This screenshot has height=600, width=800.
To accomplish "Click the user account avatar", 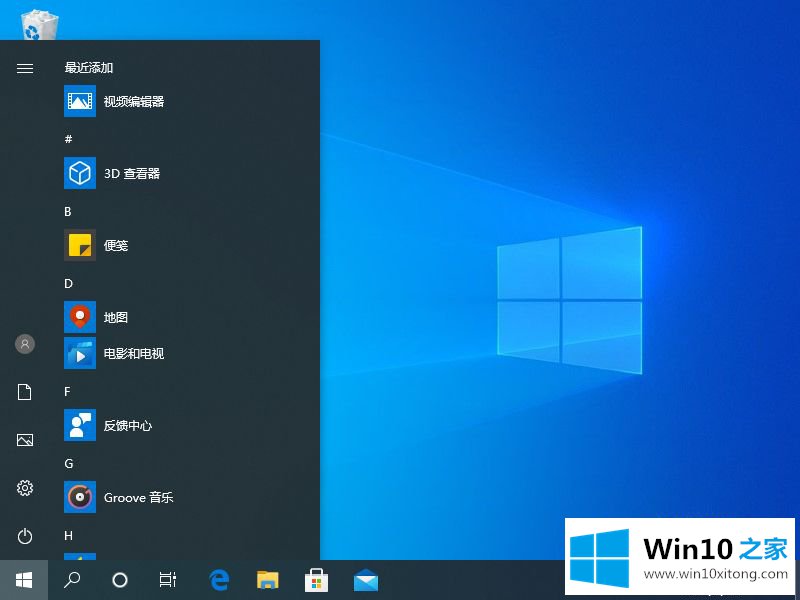I will tap(25, 344).
